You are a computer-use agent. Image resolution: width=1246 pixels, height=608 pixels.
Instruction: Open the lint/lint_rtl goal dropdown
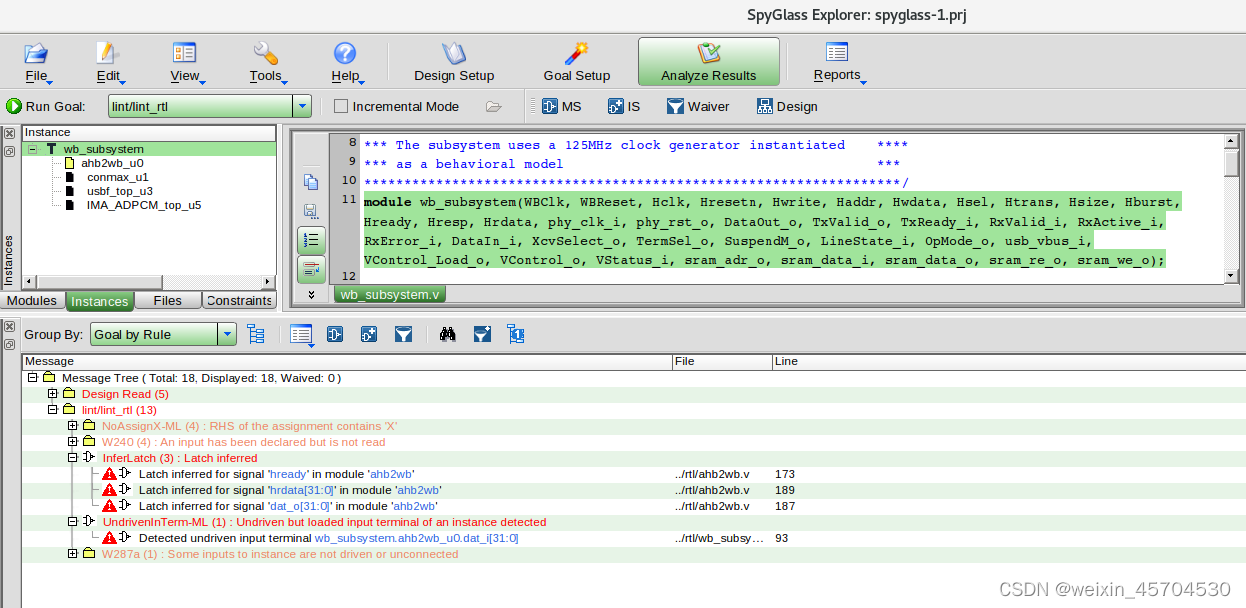point(301,106)
